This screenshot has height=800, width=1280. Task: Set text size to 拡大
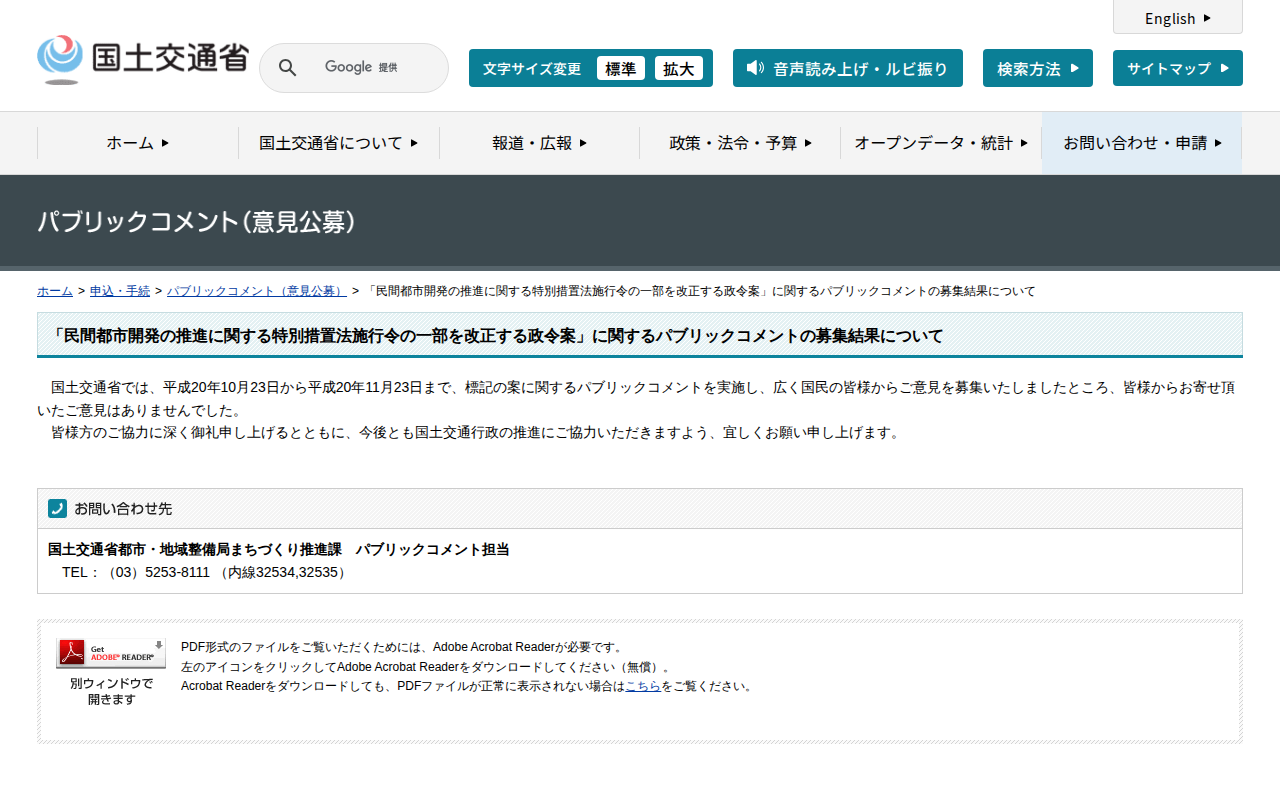(x=678, y=68)
